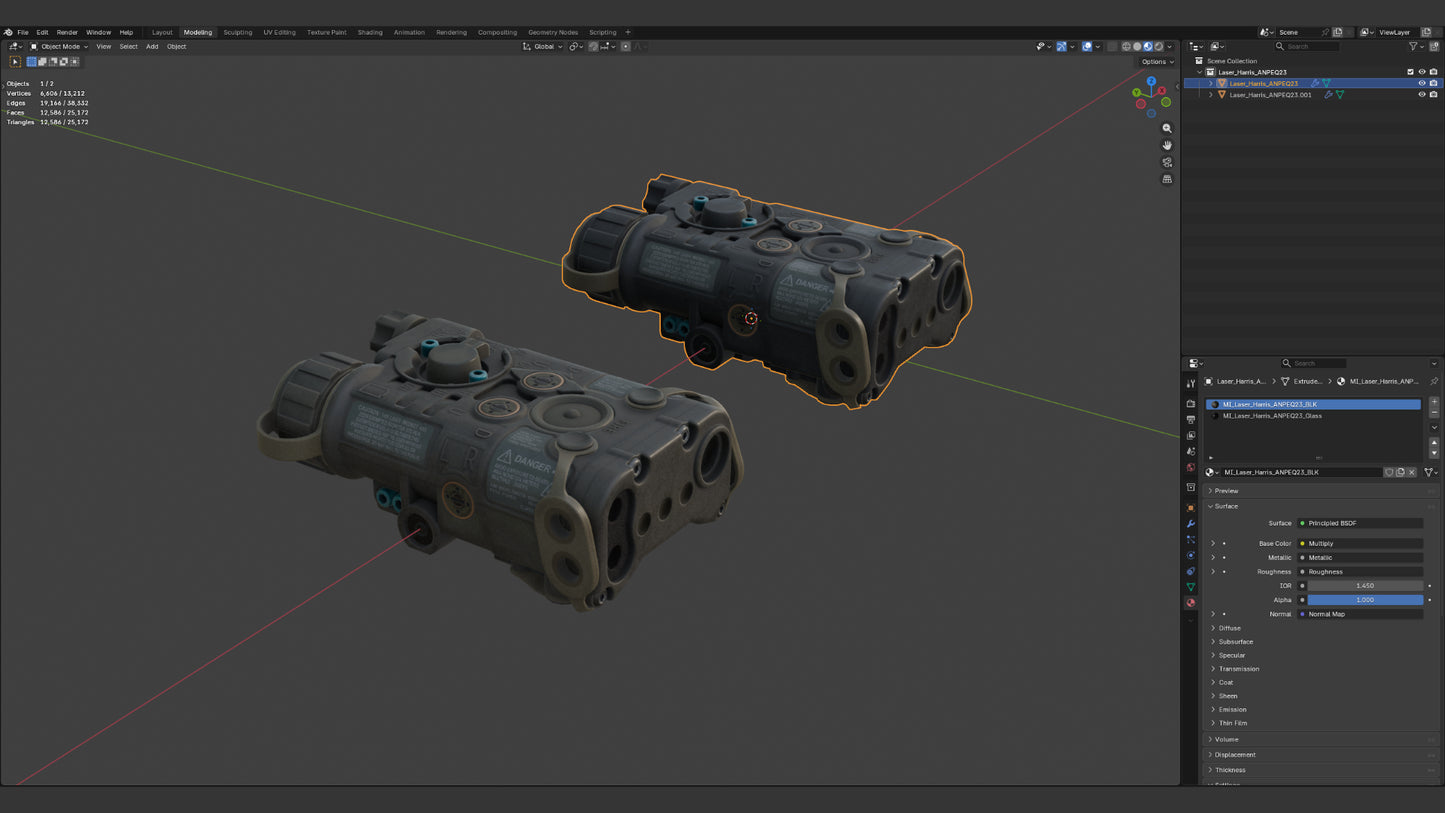Viewport: 1445px width, 813px height.
Task: Remove material slot with minus button
Action: tap(1434, 412)
